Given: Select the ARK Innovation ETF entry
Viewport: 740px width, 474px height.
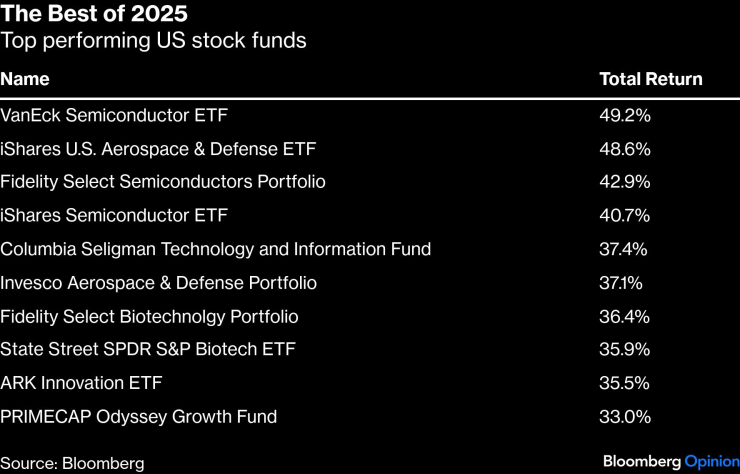Looking at the screenshot, I should [81, 383].
